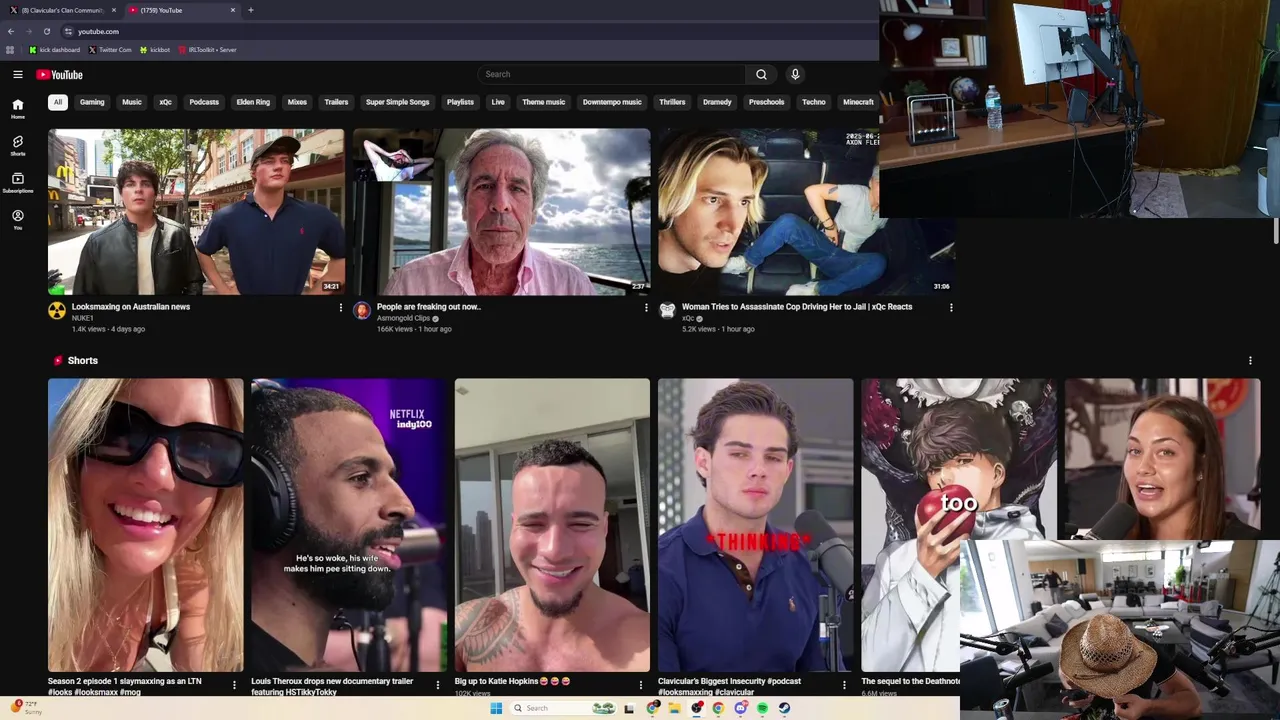The height and width of the screenshot is (720, 1280).
Task: Click the YouTube logo
Action: click(x=59, y=74)
